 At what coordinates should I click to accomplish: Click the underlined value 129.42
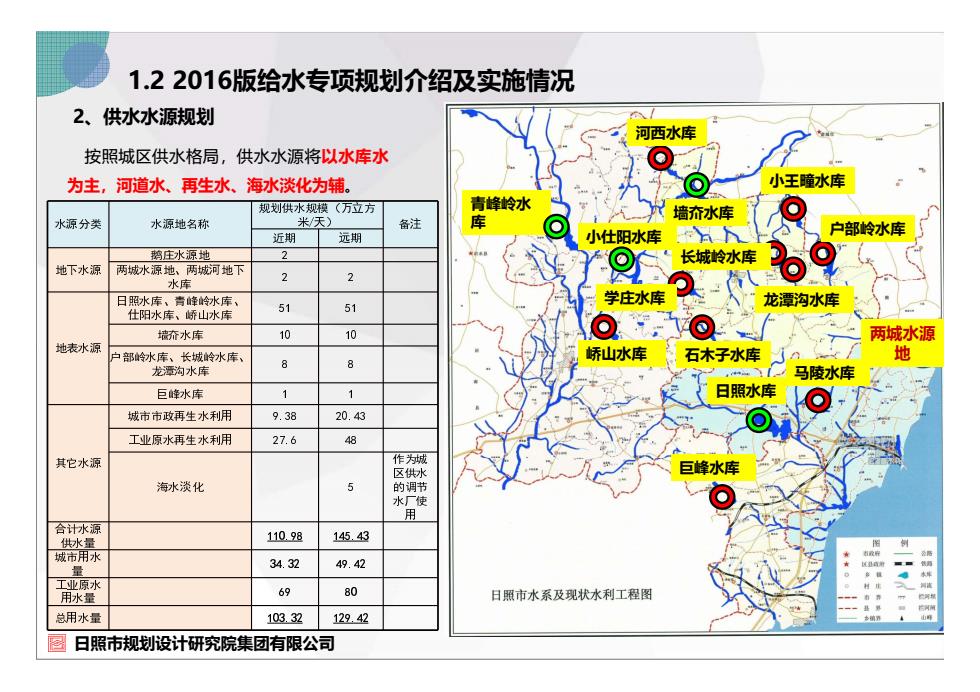coord(351,618)
